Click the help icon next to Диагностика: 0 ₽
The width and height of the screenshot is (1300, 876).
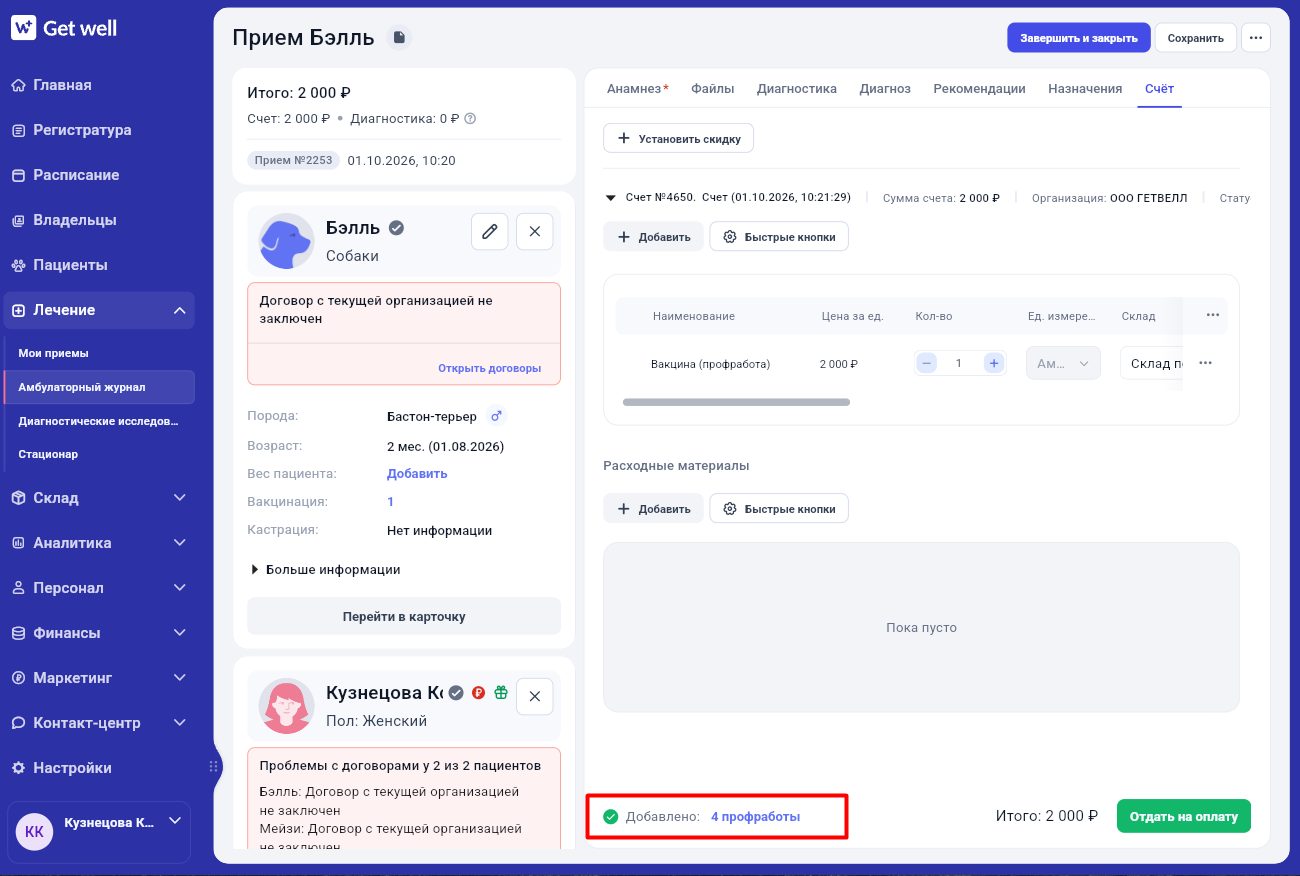pyautogui.click(x=470, y=118)
